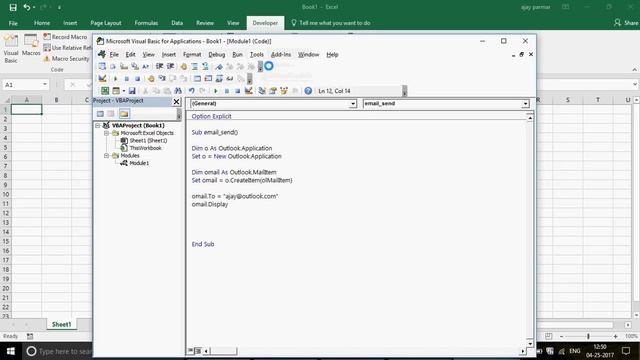This screenshot has height=360, width=640.
Task: Open the Run menu in VBA editor
Action: click(238, 55)
